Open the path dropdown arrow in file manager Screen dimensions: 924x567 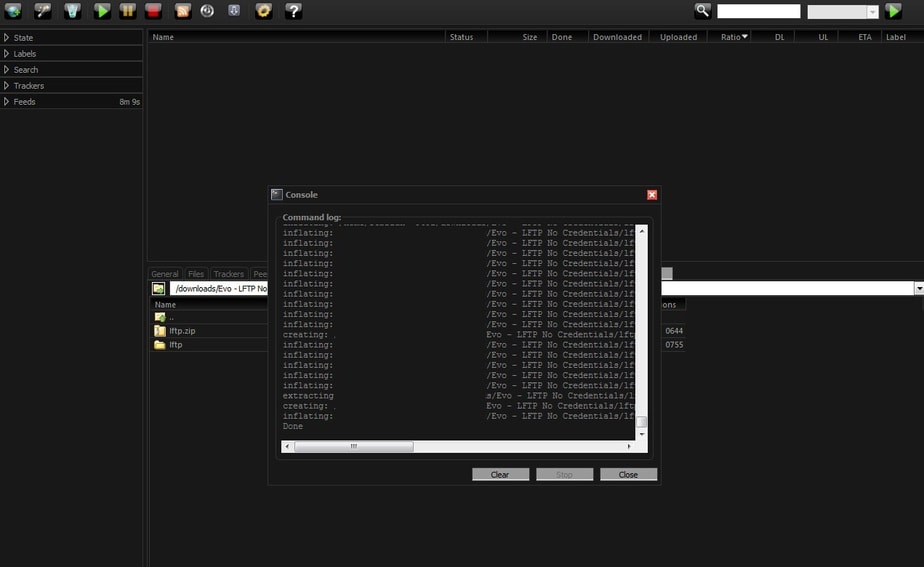(x=919, y=288)
